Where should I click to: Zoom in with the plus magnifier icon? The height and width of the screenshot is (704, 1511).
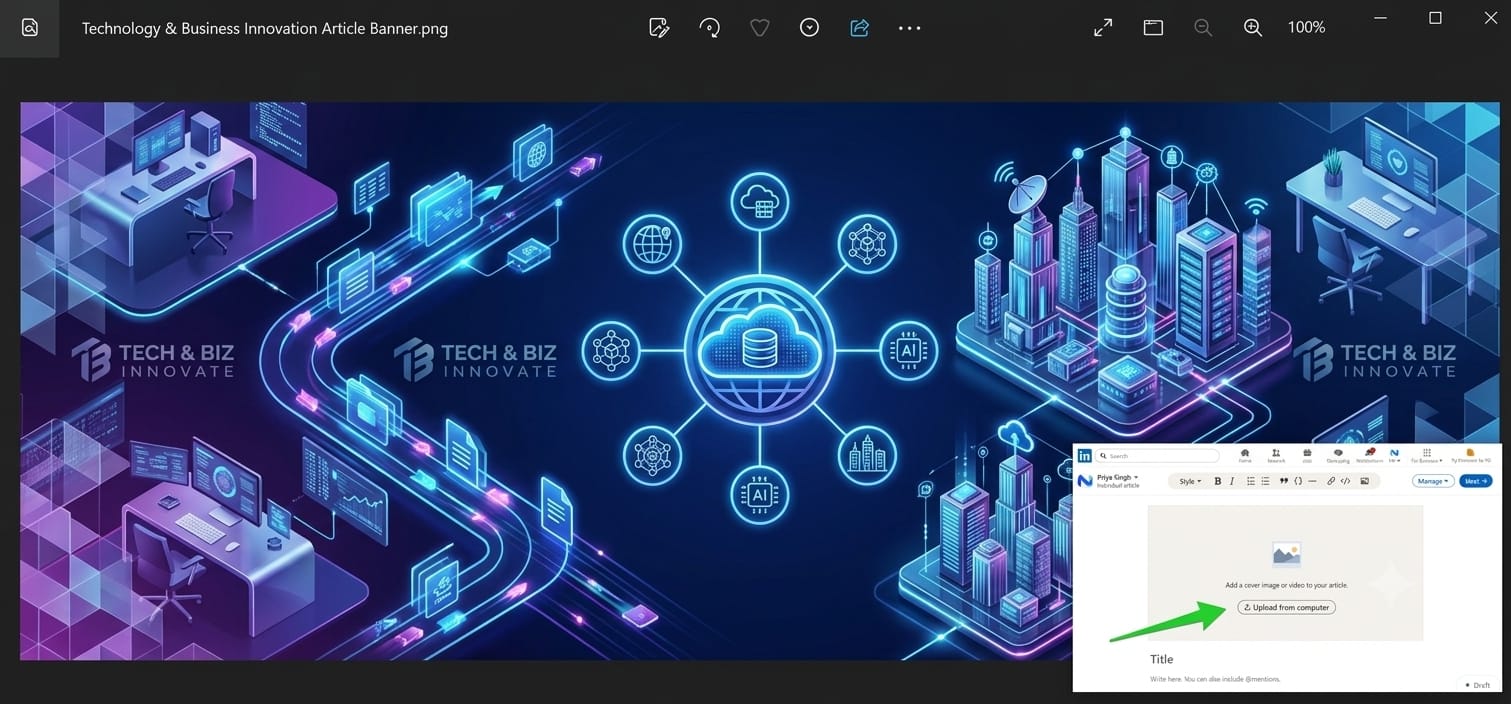[1253, 28]
